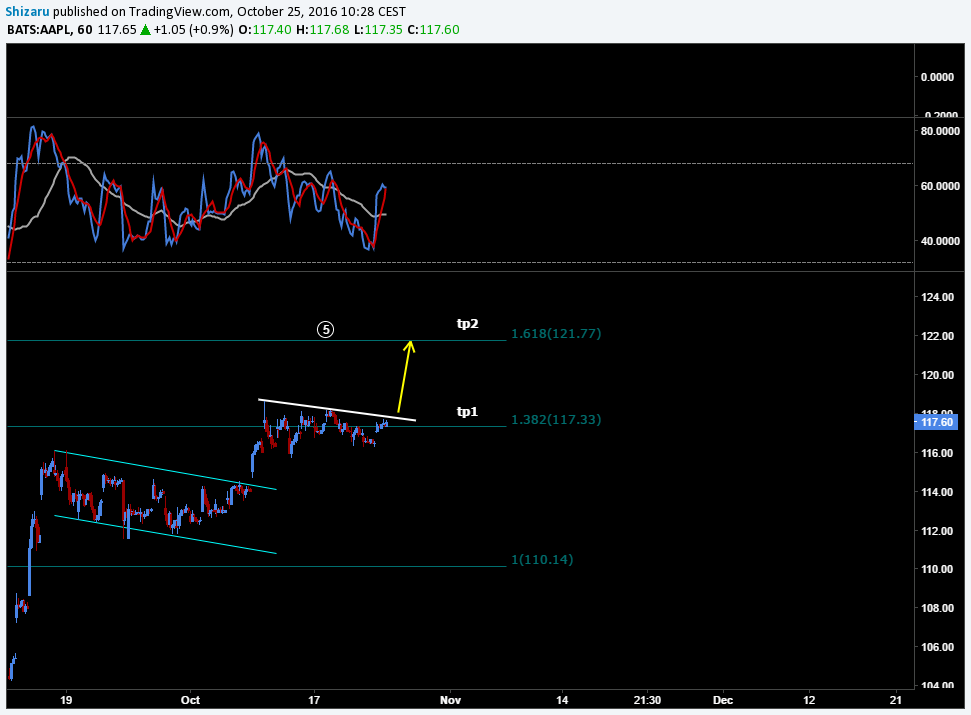Screen dimensions: 971x715
Task: Open the Shizaru author profile link
Action: (27, 11)
